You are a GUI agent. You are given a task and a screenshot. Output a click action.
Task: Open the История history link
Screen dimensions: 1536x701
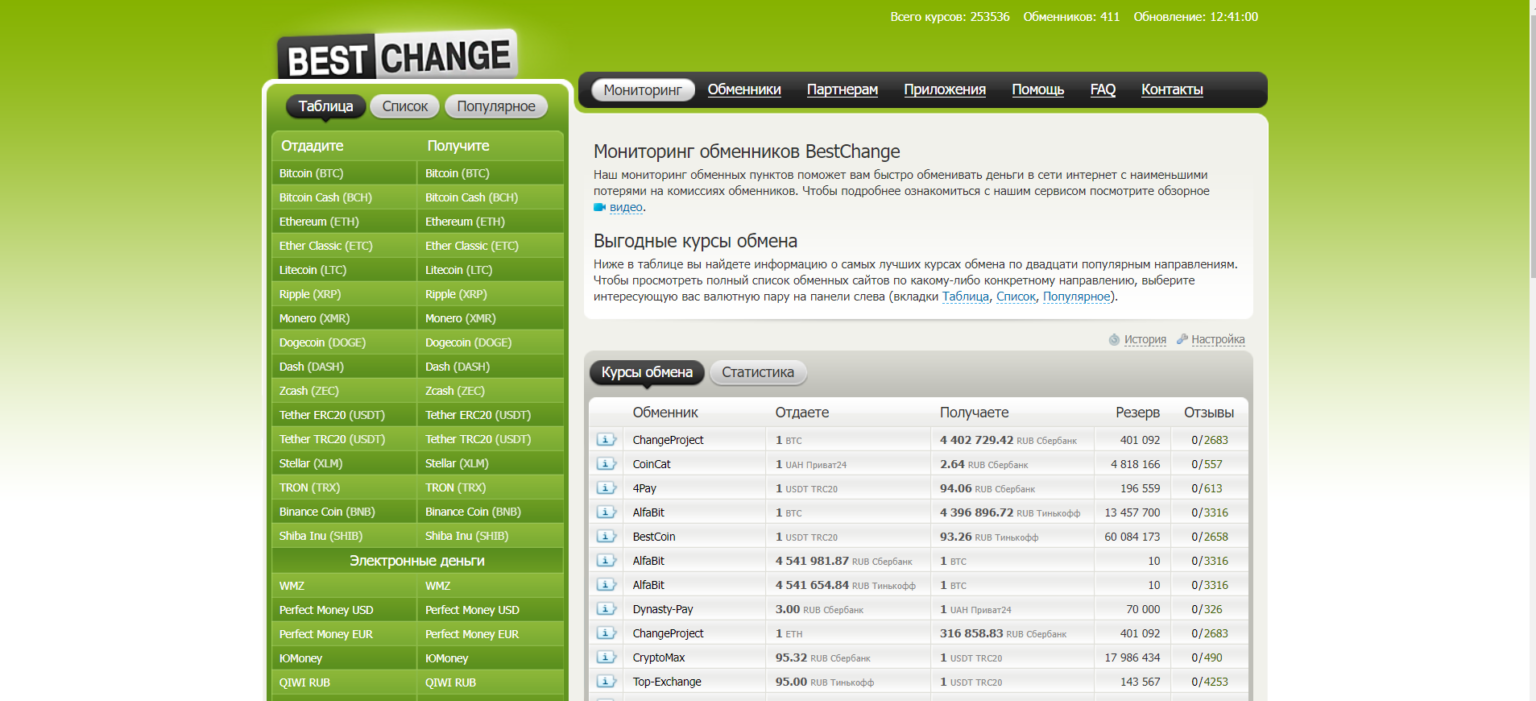point(1145,339)
